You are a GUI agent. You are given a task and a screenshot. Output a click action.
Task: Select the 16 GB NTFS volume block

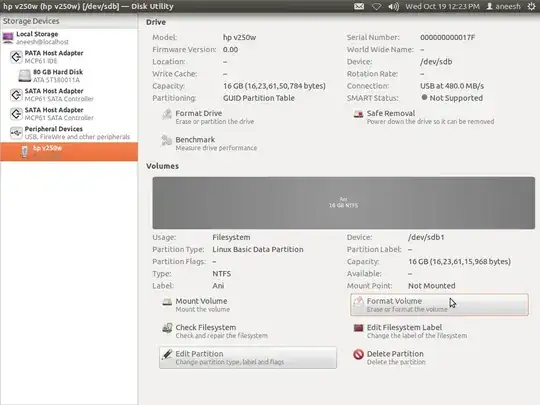point(344,203)
